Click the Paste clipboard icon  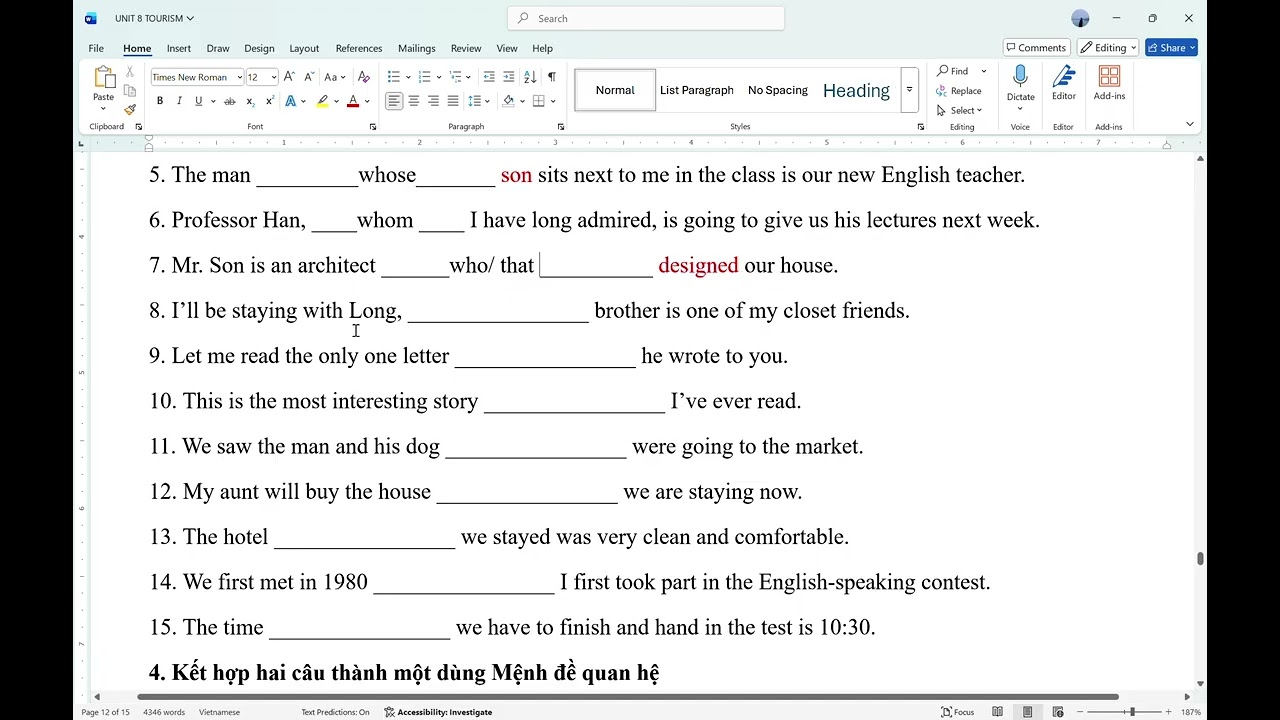click(104, 78)
